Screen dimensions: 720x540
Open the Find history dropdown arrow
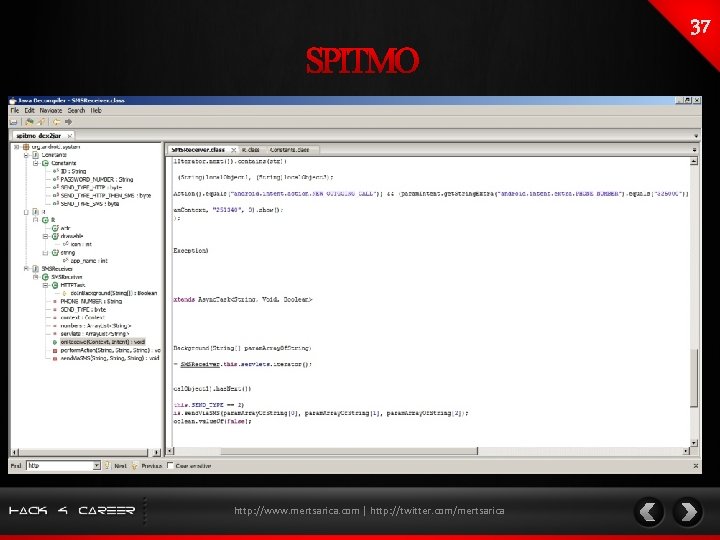(x=96, y=466)
